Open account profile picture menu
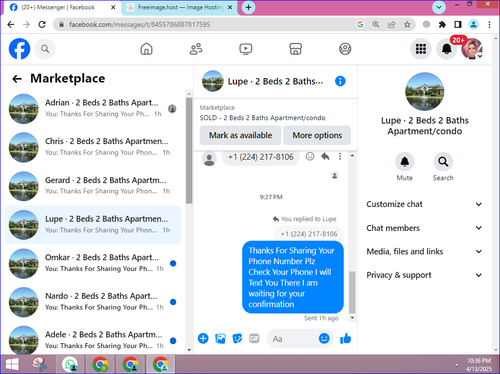500x374 pixels. point(472,49)
